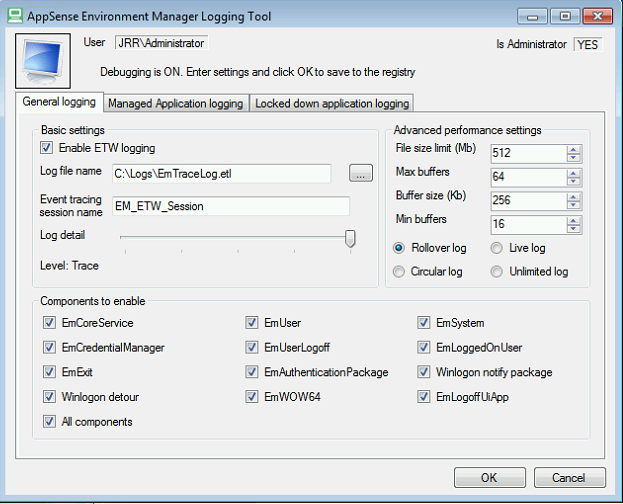Toggle the Winlogon detour checkbox

(x=49, y=397)
